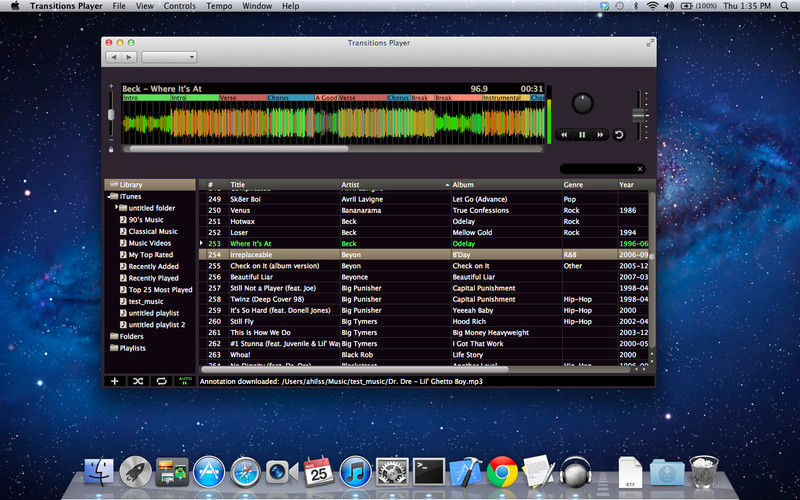Click the plus zoom-in icon beside waveform
The image size is (800, 500).
(111, 86)
